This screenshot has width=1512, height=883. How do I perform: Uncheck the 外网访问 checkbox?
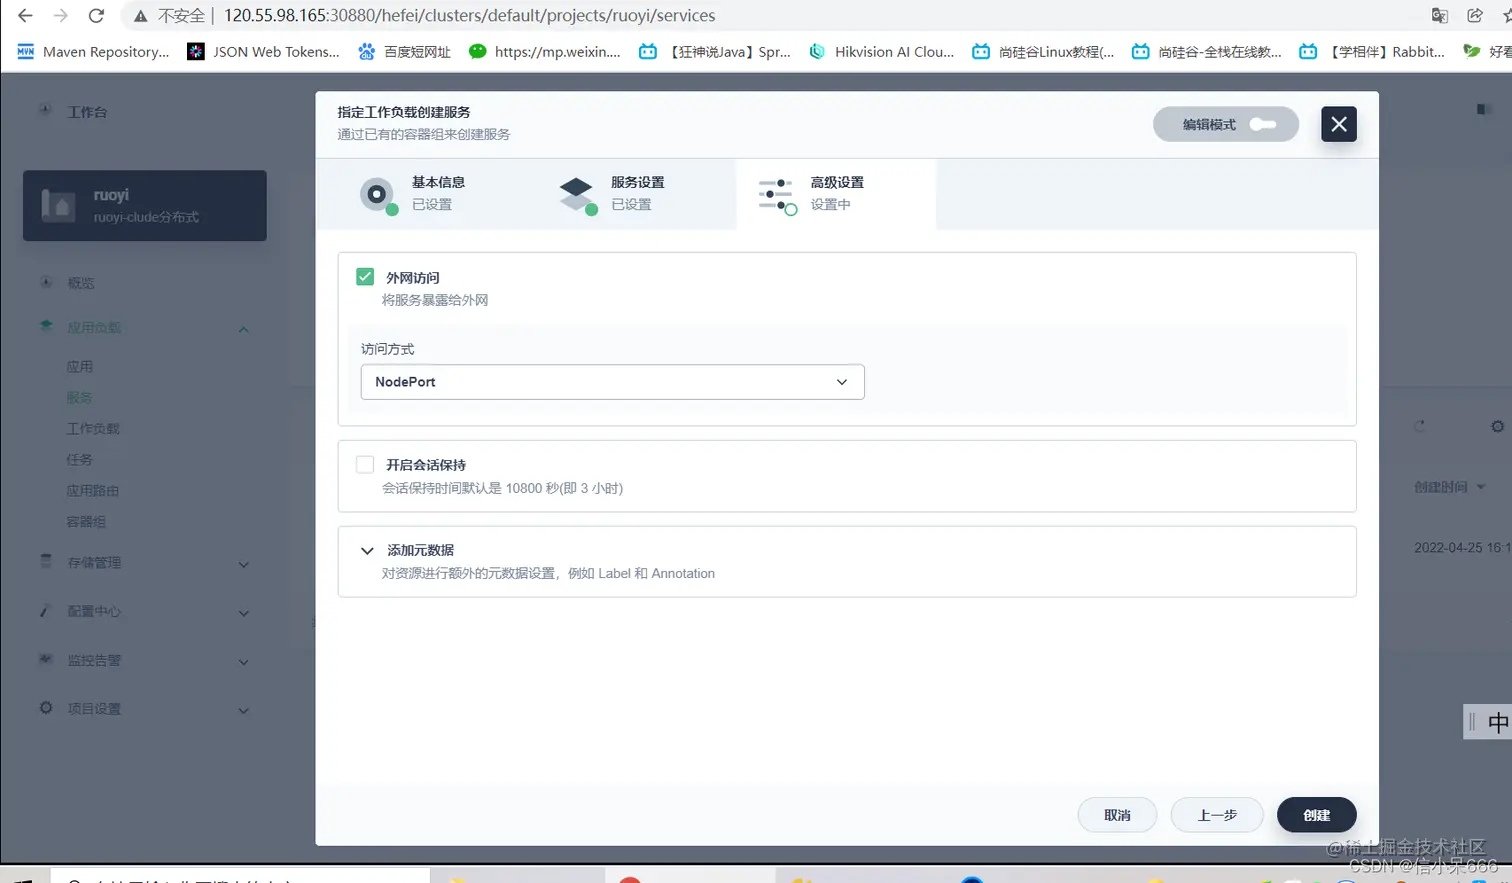click(365, 277)
